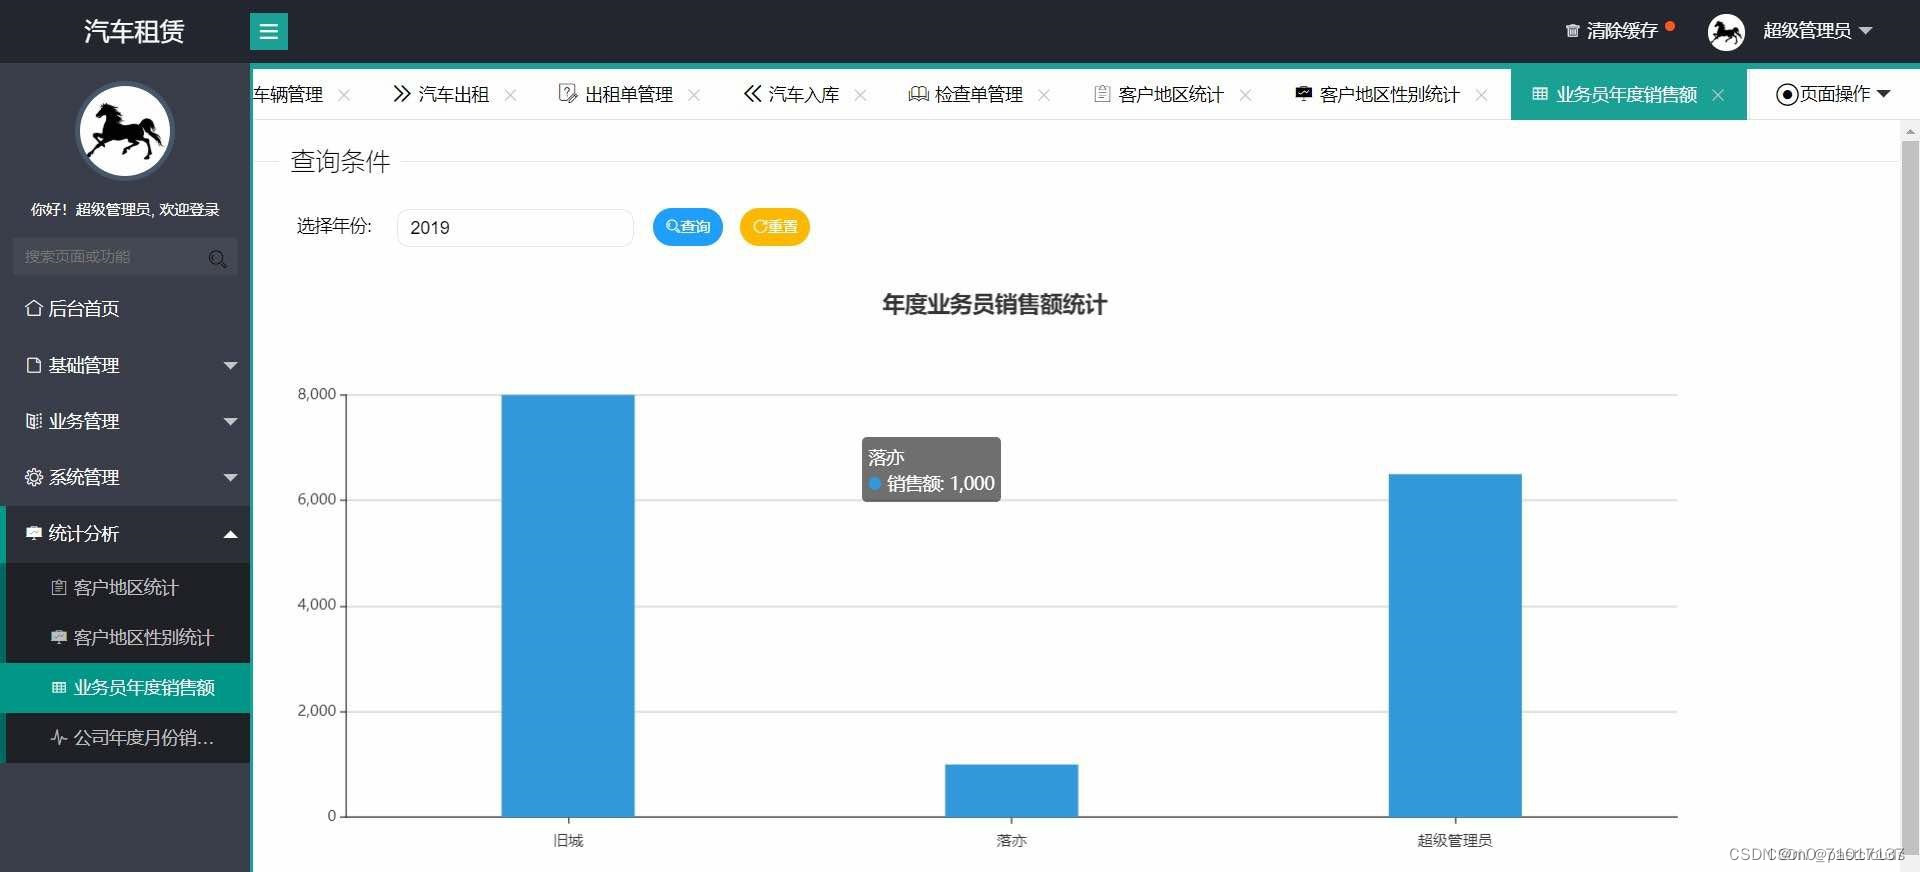Close the 客户地区性别统计 tab
The height and width of the screenshot is (872, 1920).
click(x=1481, y=95)
